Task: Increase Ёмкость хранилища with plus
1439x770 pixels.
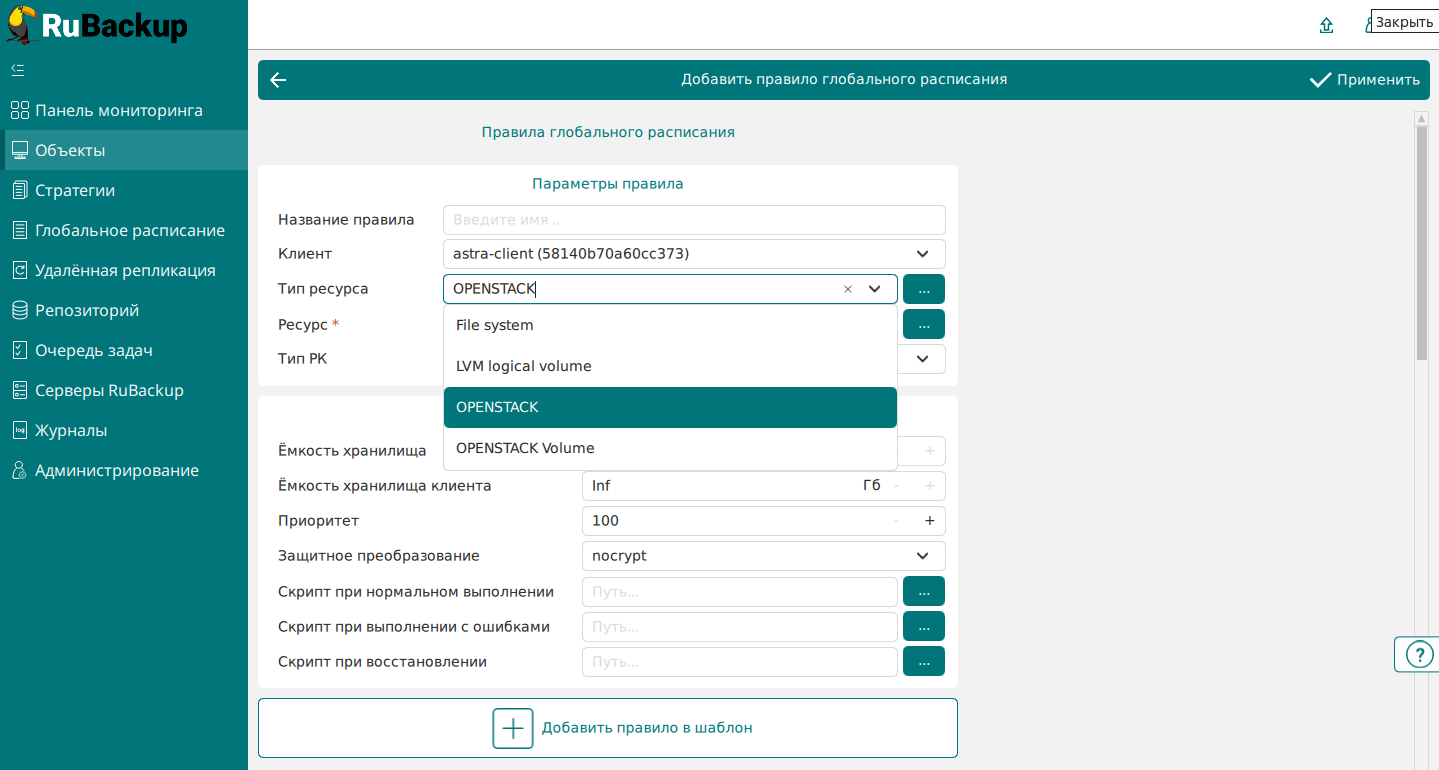Action: tap(929, 451)
